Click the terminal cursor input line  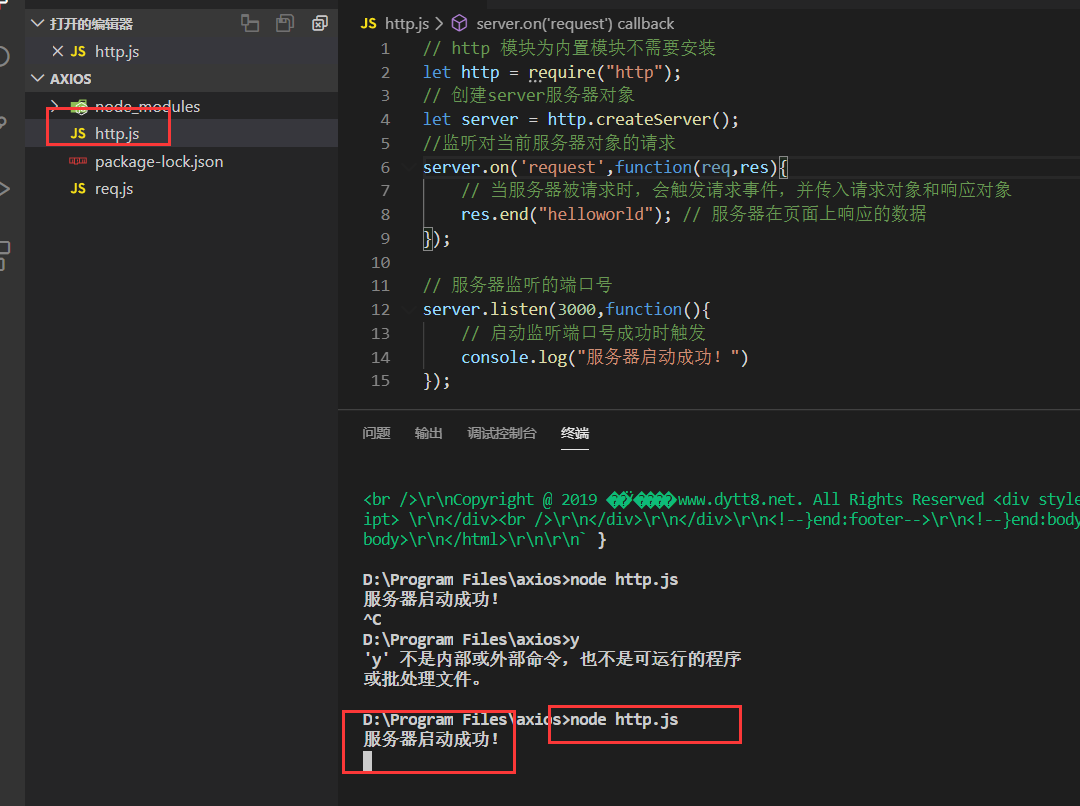[368, 761]
